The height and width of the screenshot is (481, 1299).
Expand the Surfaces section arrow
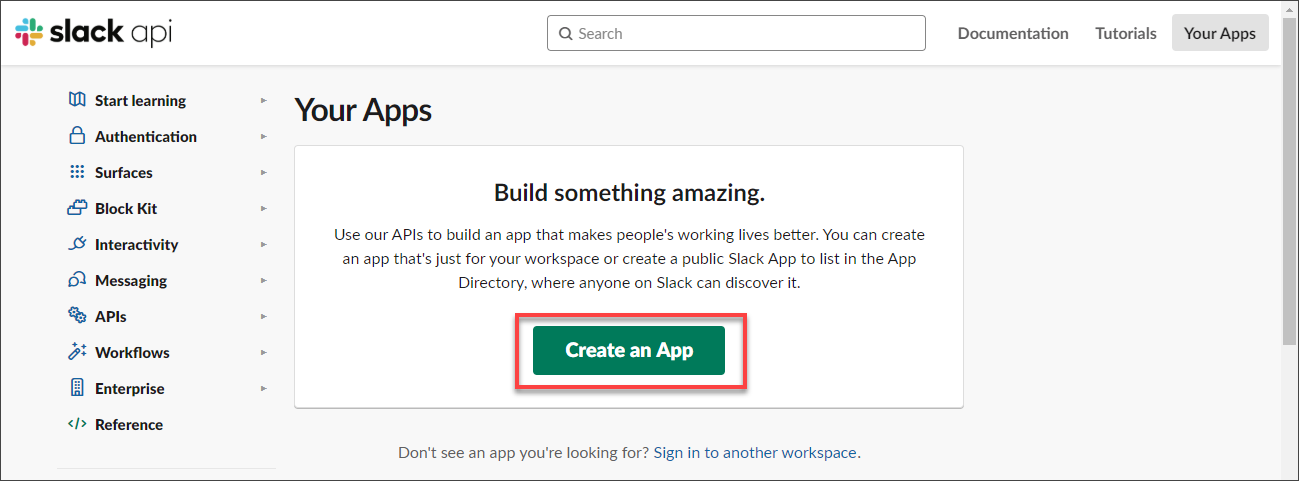coord(264,172)
